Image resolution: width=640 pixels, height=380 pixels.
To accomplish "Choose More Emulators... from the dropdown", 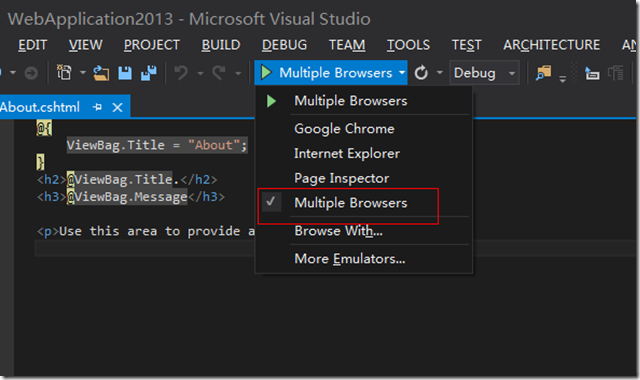I will (364, 259).
